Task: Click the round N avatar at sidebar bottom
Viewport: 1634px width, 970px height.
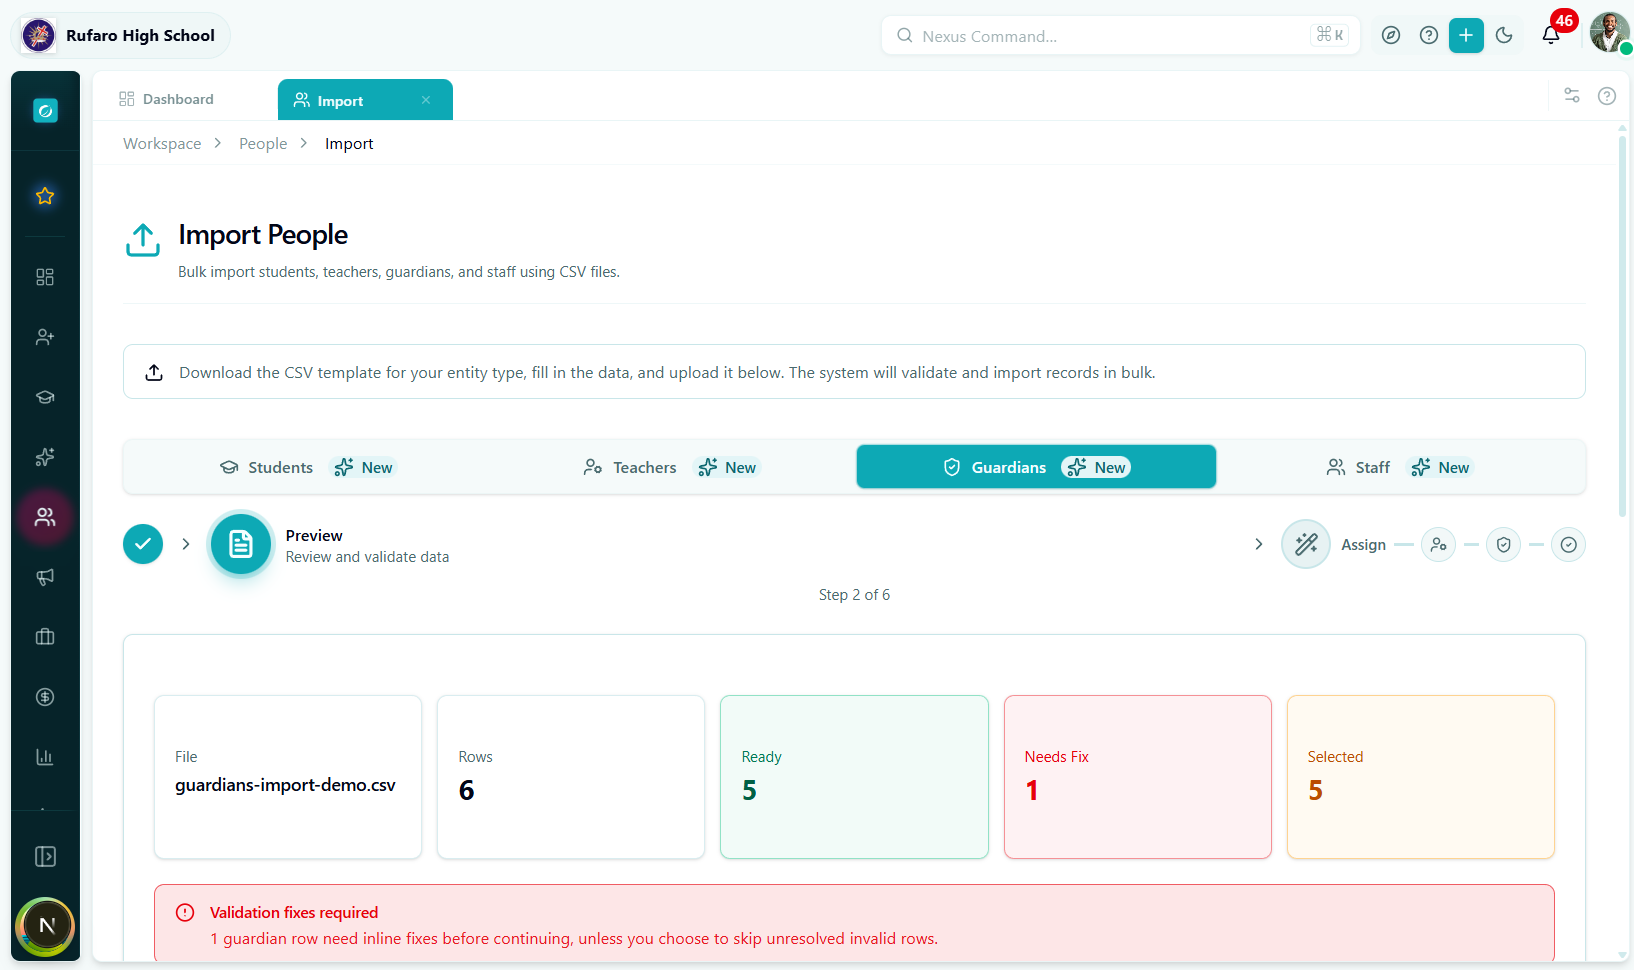Action: tap(46, 926)
